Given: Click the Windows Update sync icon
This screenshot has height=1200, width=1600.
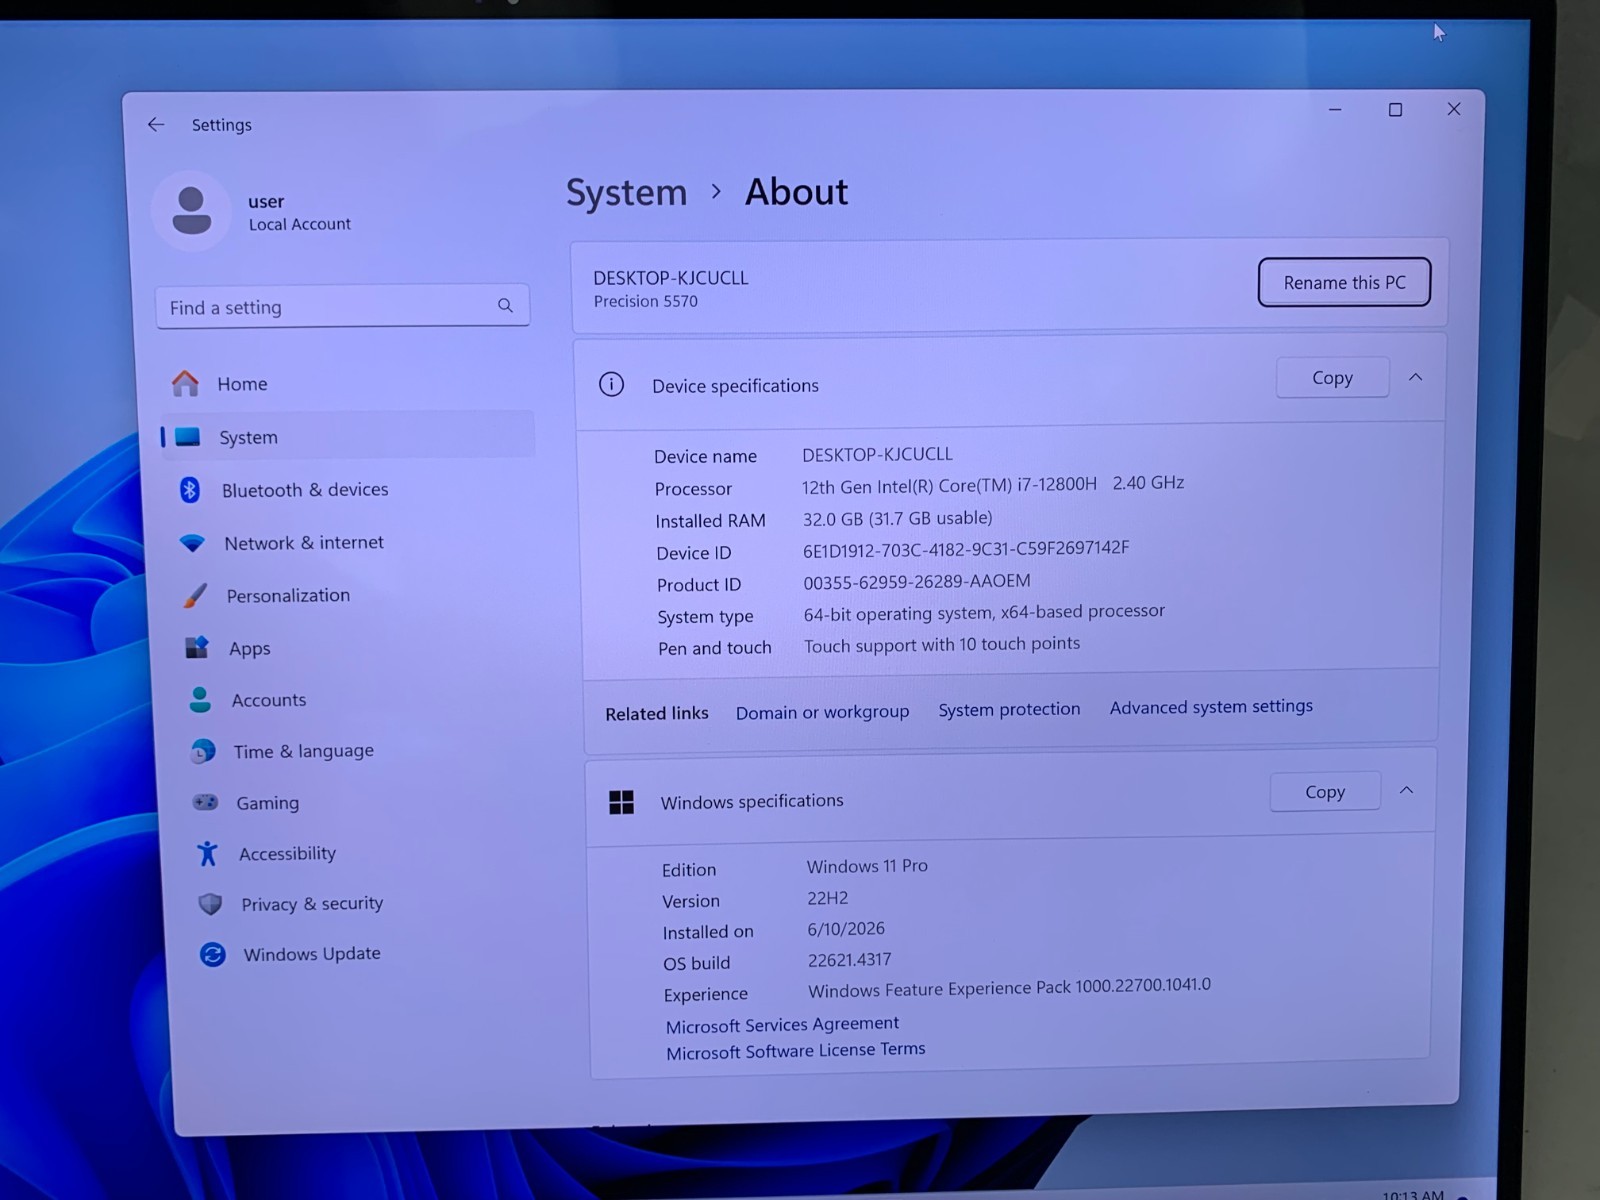Looking at the screenshot, I should (x=212, y=954).
